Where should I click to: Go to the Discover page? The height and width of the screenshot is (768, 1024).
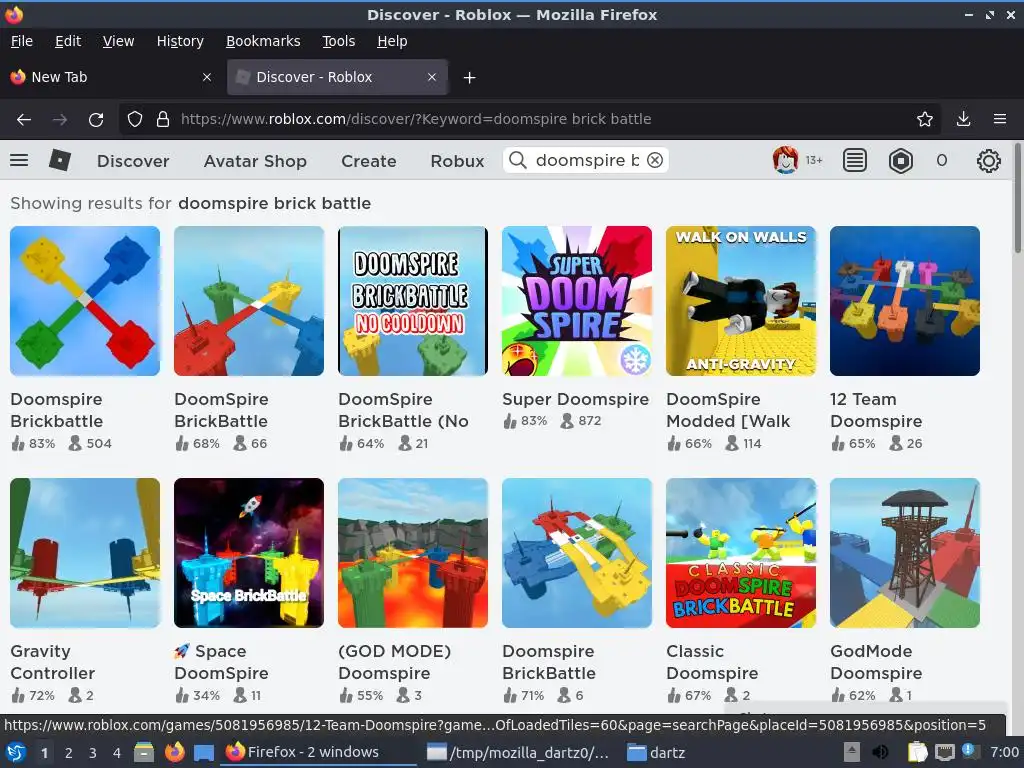click(x=133, y=161)
